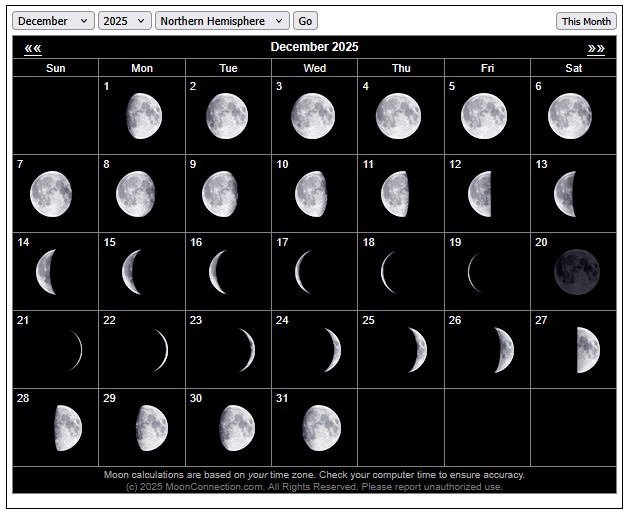Select the full moon icon on December 5
This screenshot has height=515, width=628.
(484, 116)
